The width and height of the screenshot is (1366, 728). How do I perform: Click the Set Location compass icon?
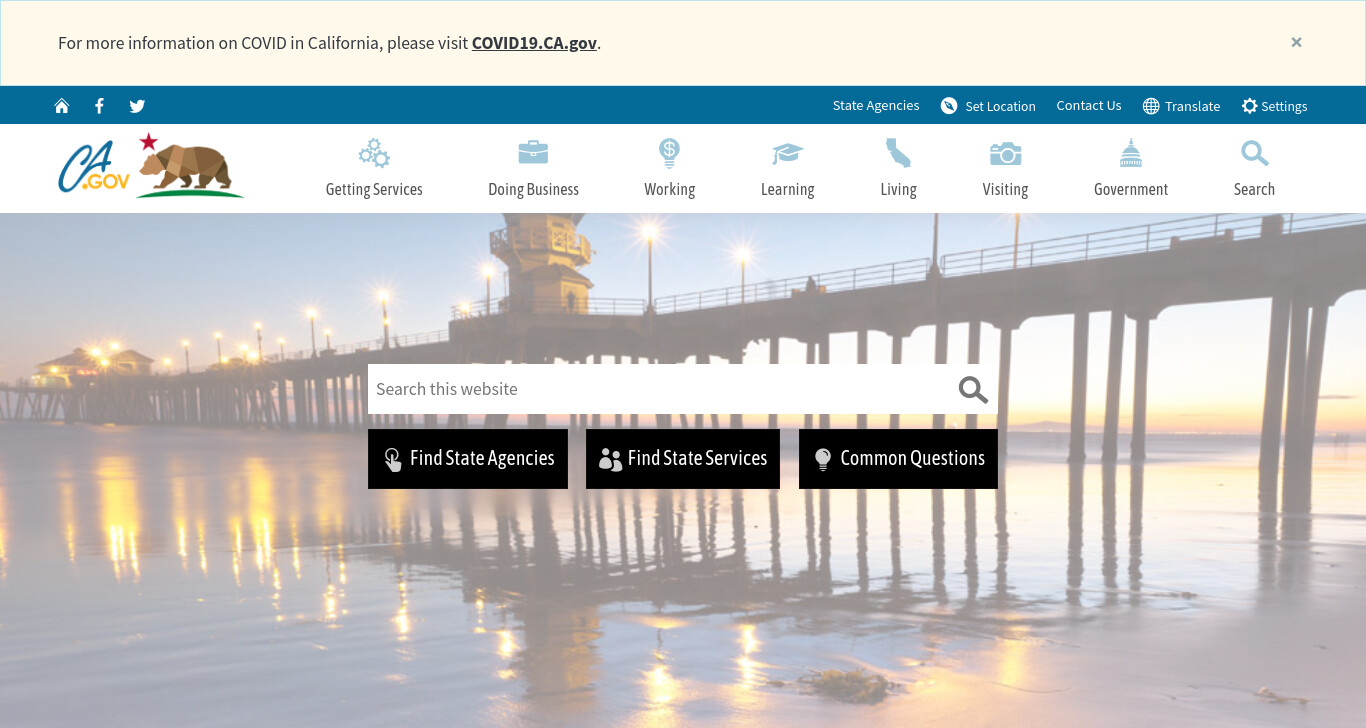pos(949,106)
